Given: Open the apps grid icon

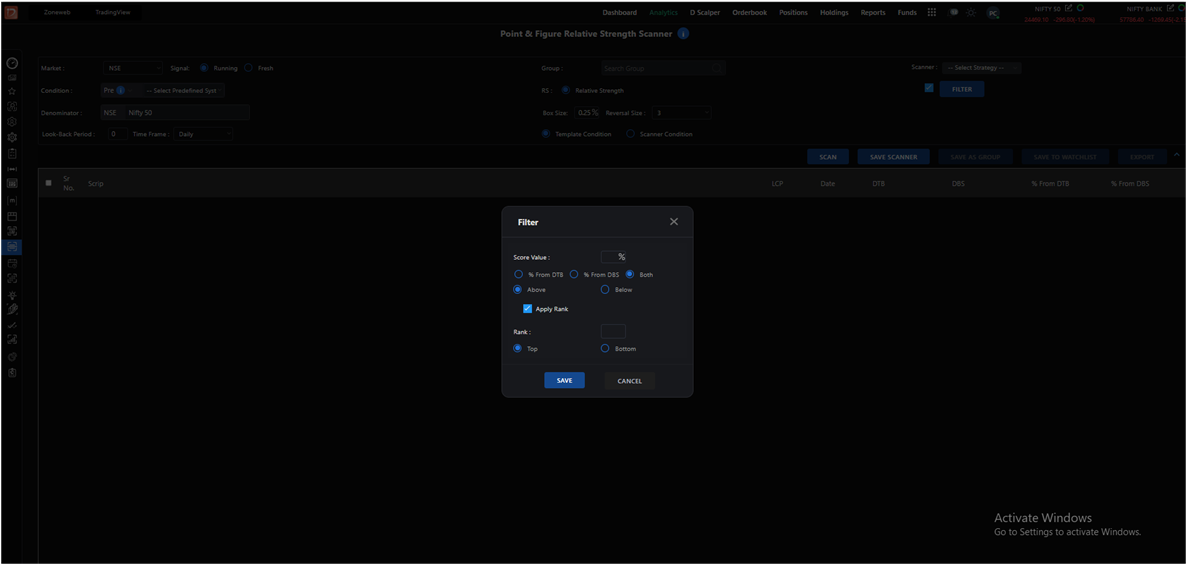Looking at the screenshot, I should 932,12.
